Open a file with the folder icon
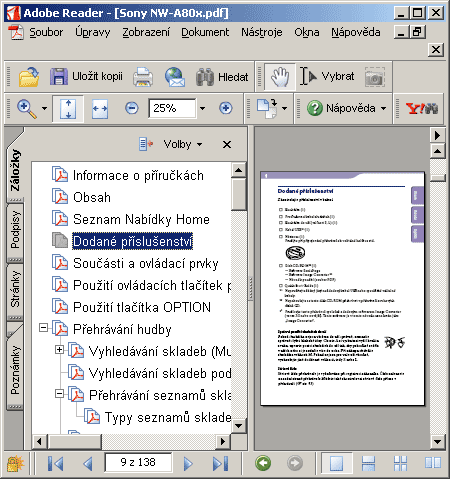 coord(29,77)
